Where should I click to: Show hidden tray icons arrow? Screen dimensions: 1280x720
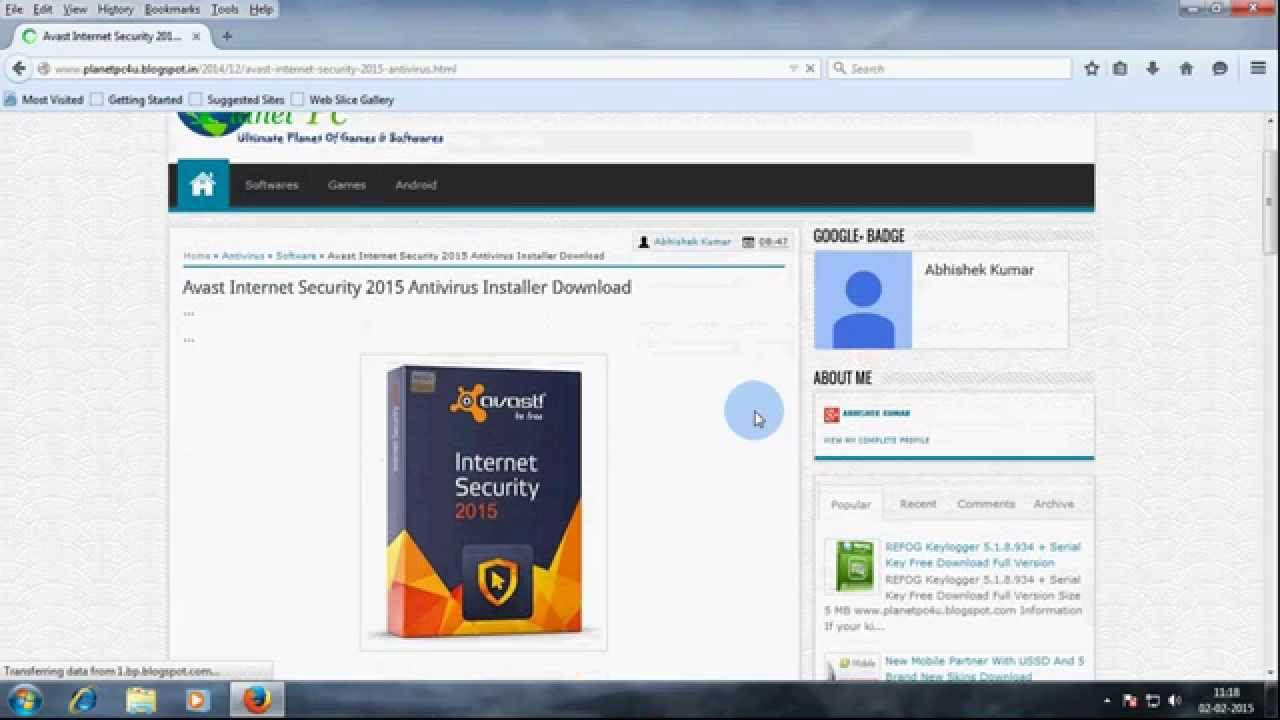click(1106, 701)
